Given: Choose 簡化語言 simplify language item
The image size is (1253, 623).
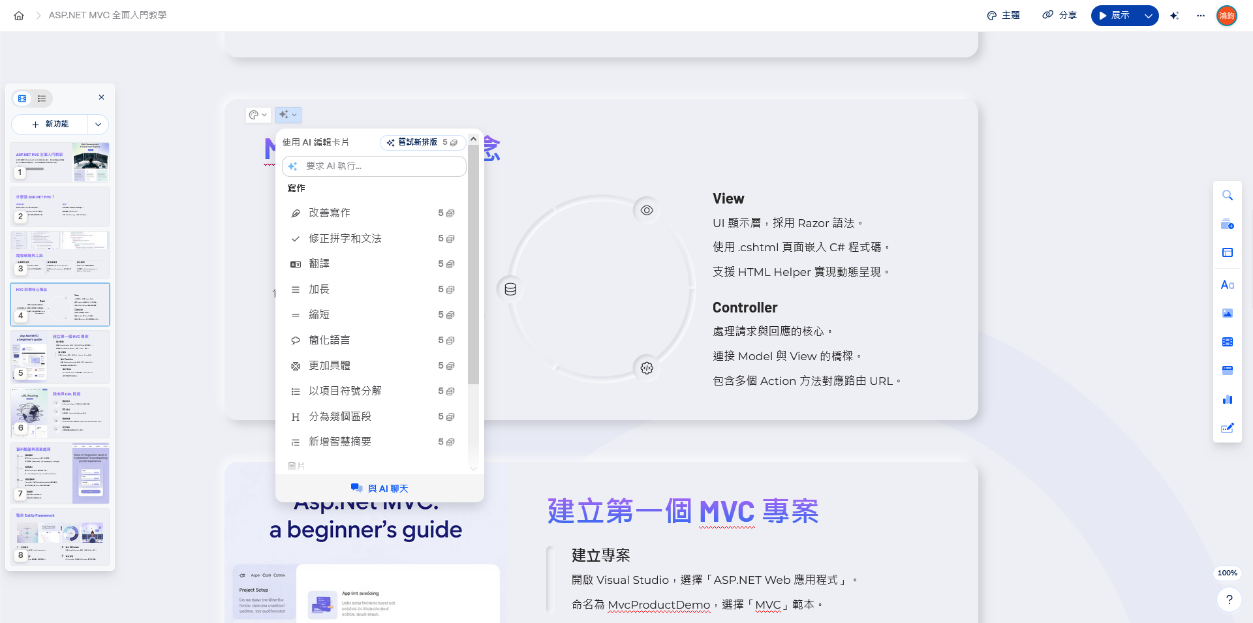Looking at the screenshot, I should [x=373, y=340].
